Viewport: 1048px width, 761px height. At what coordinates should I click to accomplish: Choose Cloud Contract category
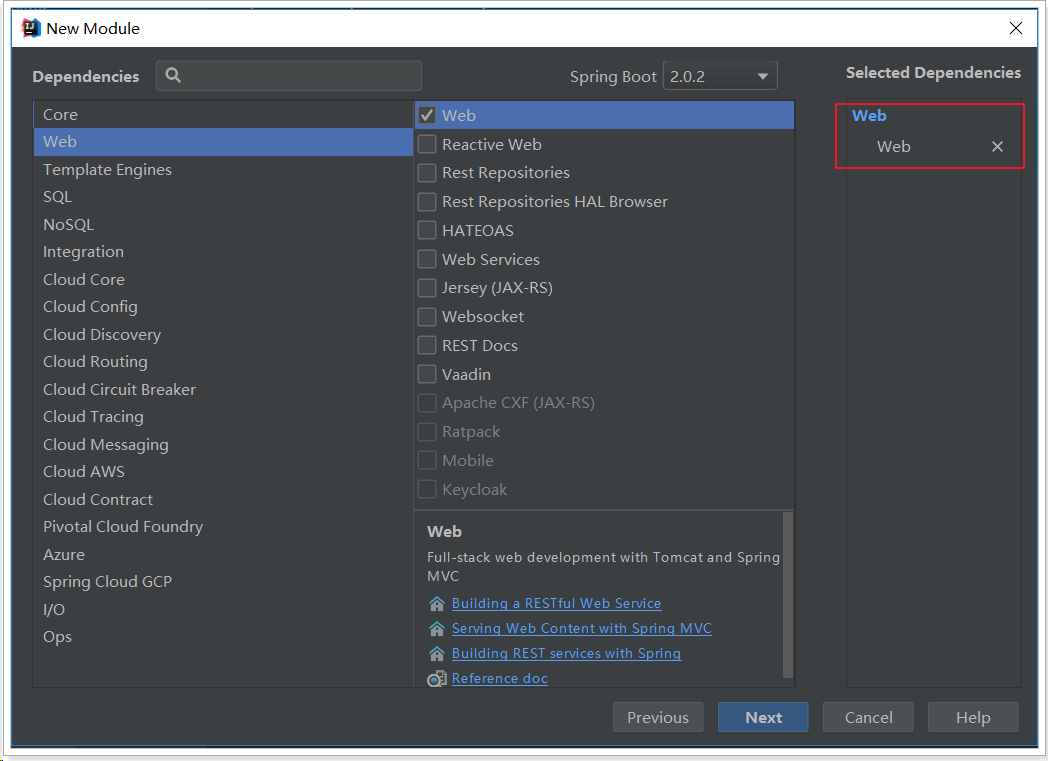(x=223, y=499)
